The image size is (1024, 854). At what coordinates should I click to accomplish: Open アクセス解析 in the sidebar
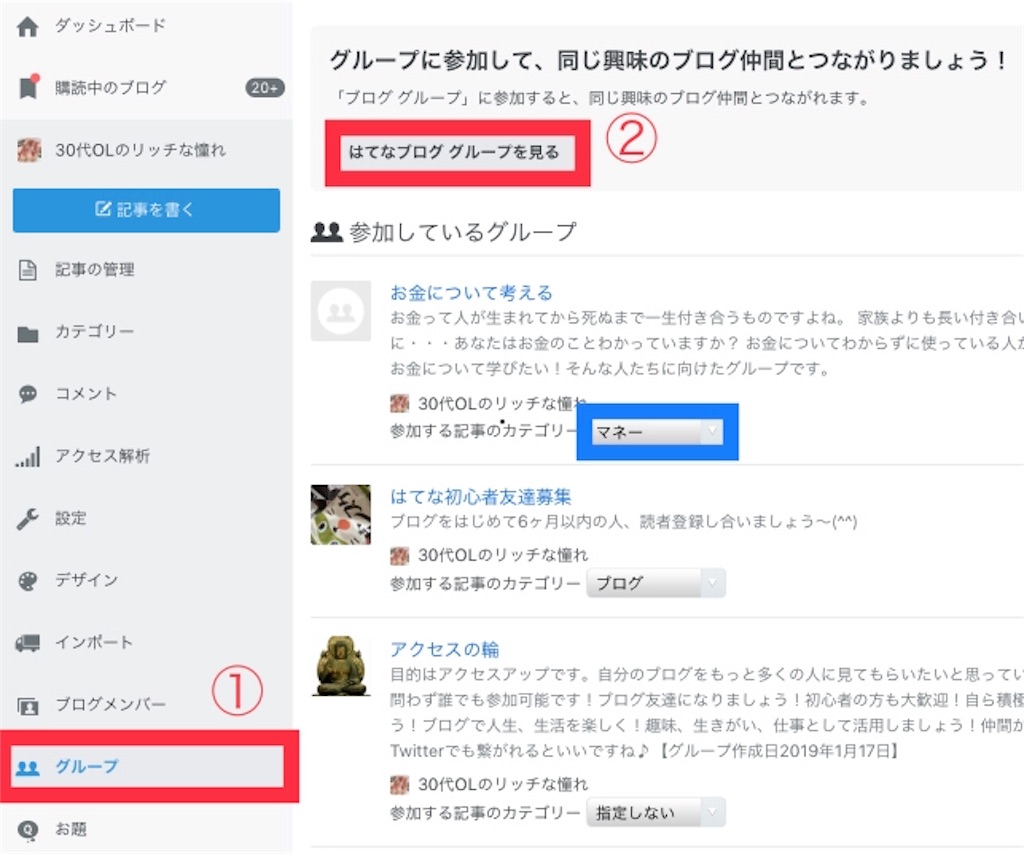103,456
